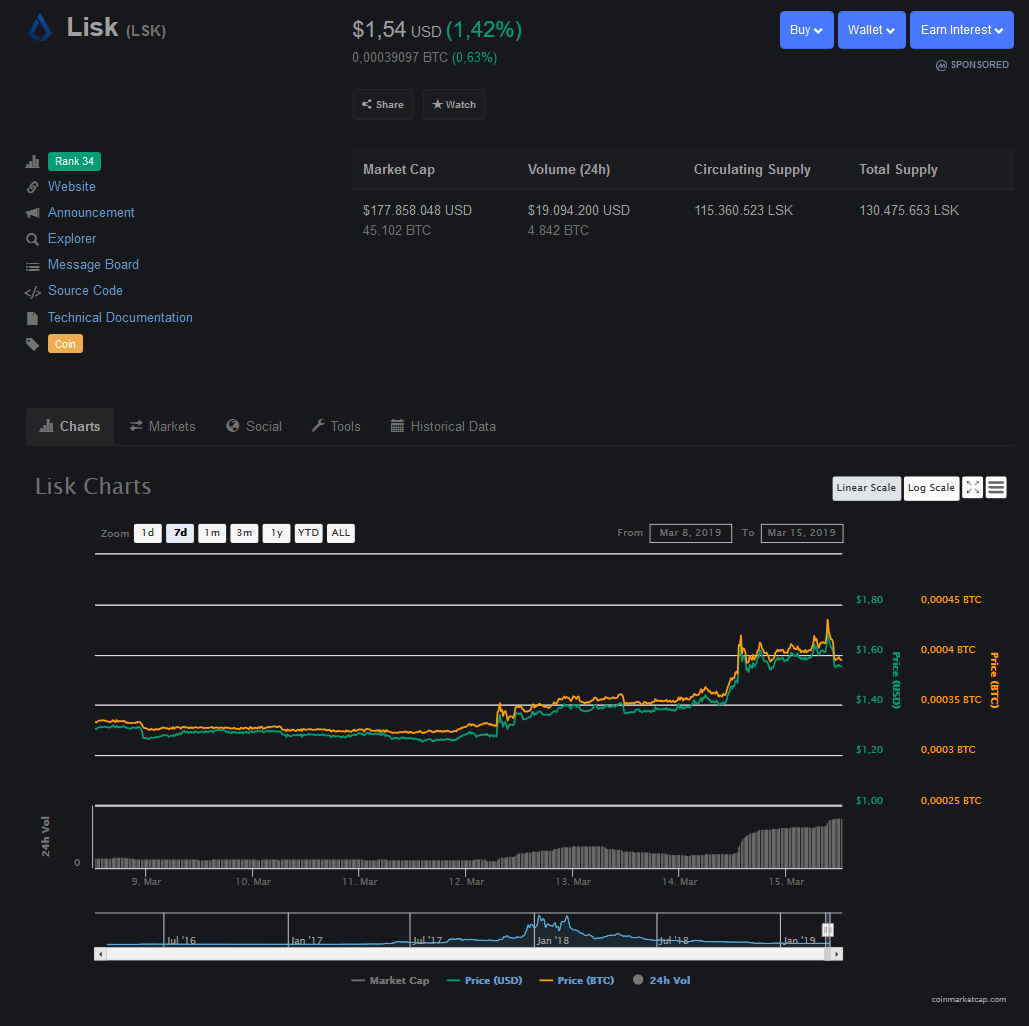Switch chart to Log Scale

pos(931,488)
